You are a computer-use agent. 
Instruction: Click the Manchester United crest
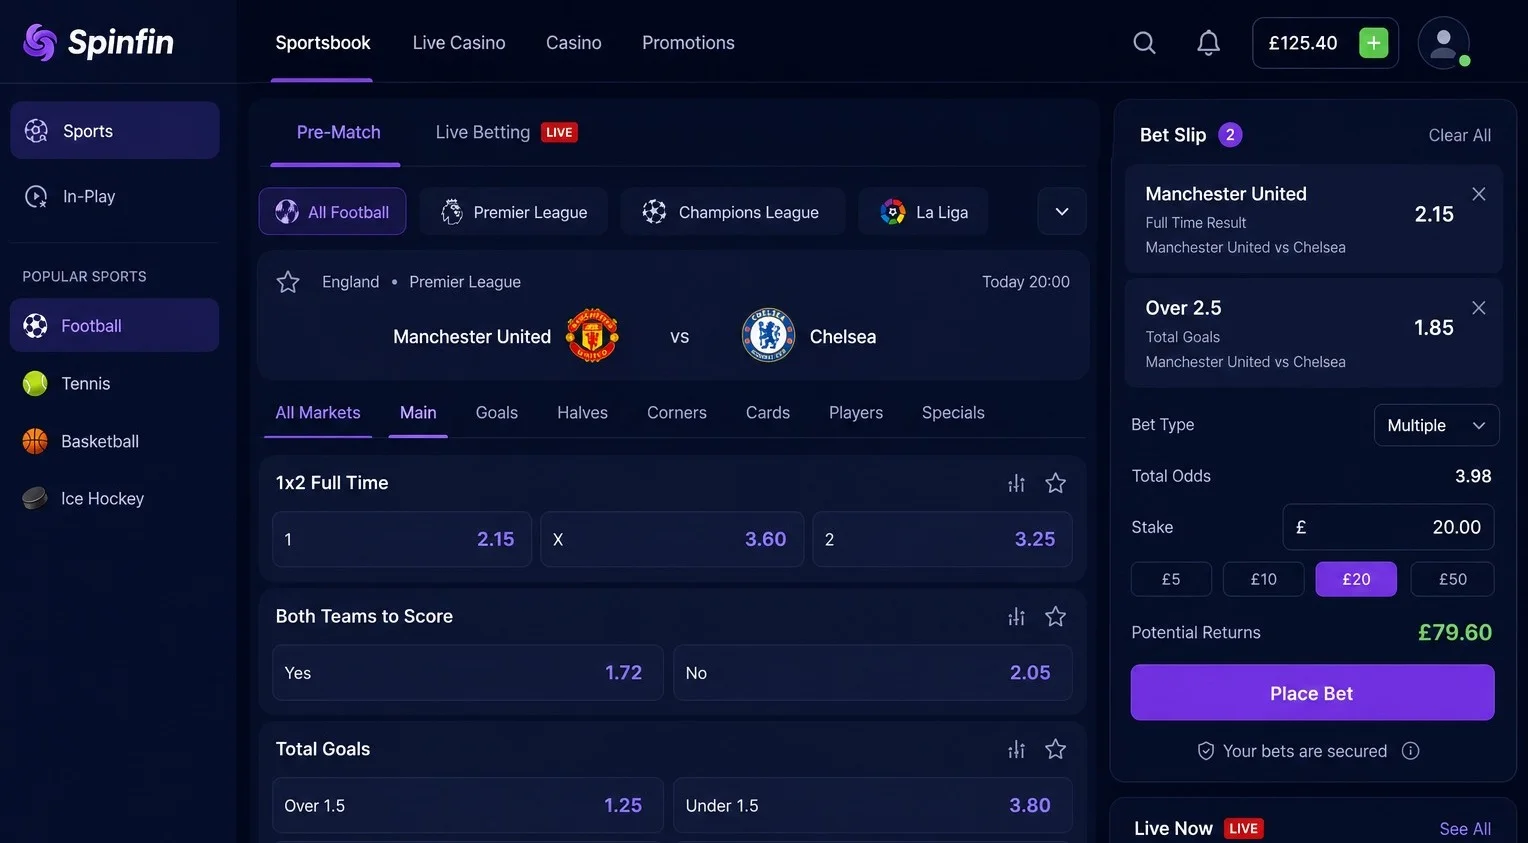pyautogui.click(x=592, y=336)
